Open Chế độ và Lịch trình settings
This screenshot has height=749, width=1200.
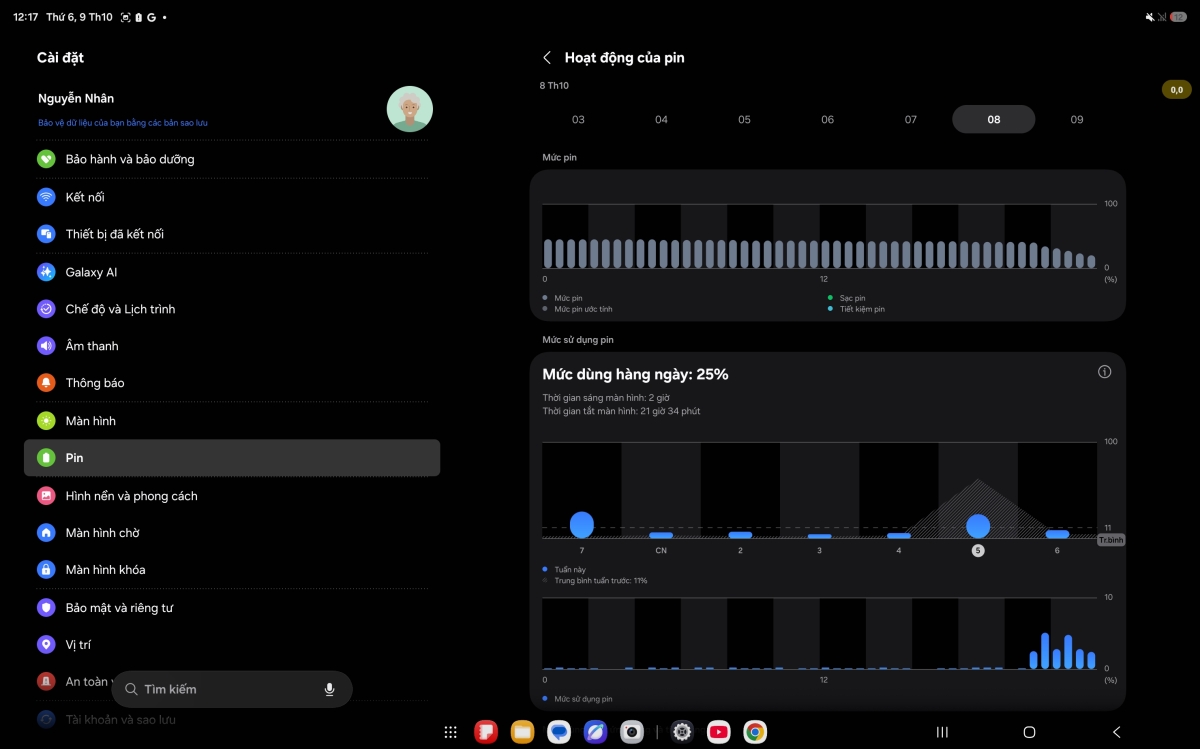pyautogui.click(x=232, y=309)
